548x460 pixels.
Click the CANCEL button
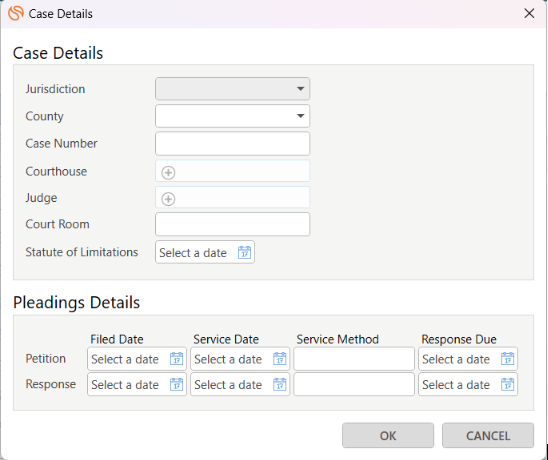488,436
